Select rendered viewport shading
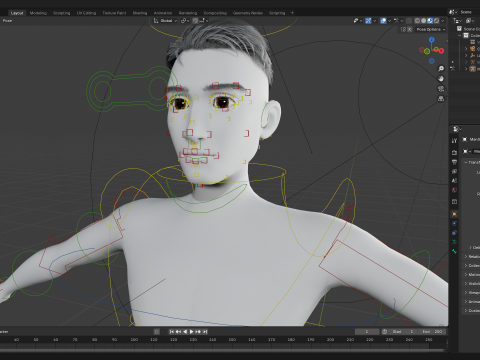 click(x=436, y=21)
